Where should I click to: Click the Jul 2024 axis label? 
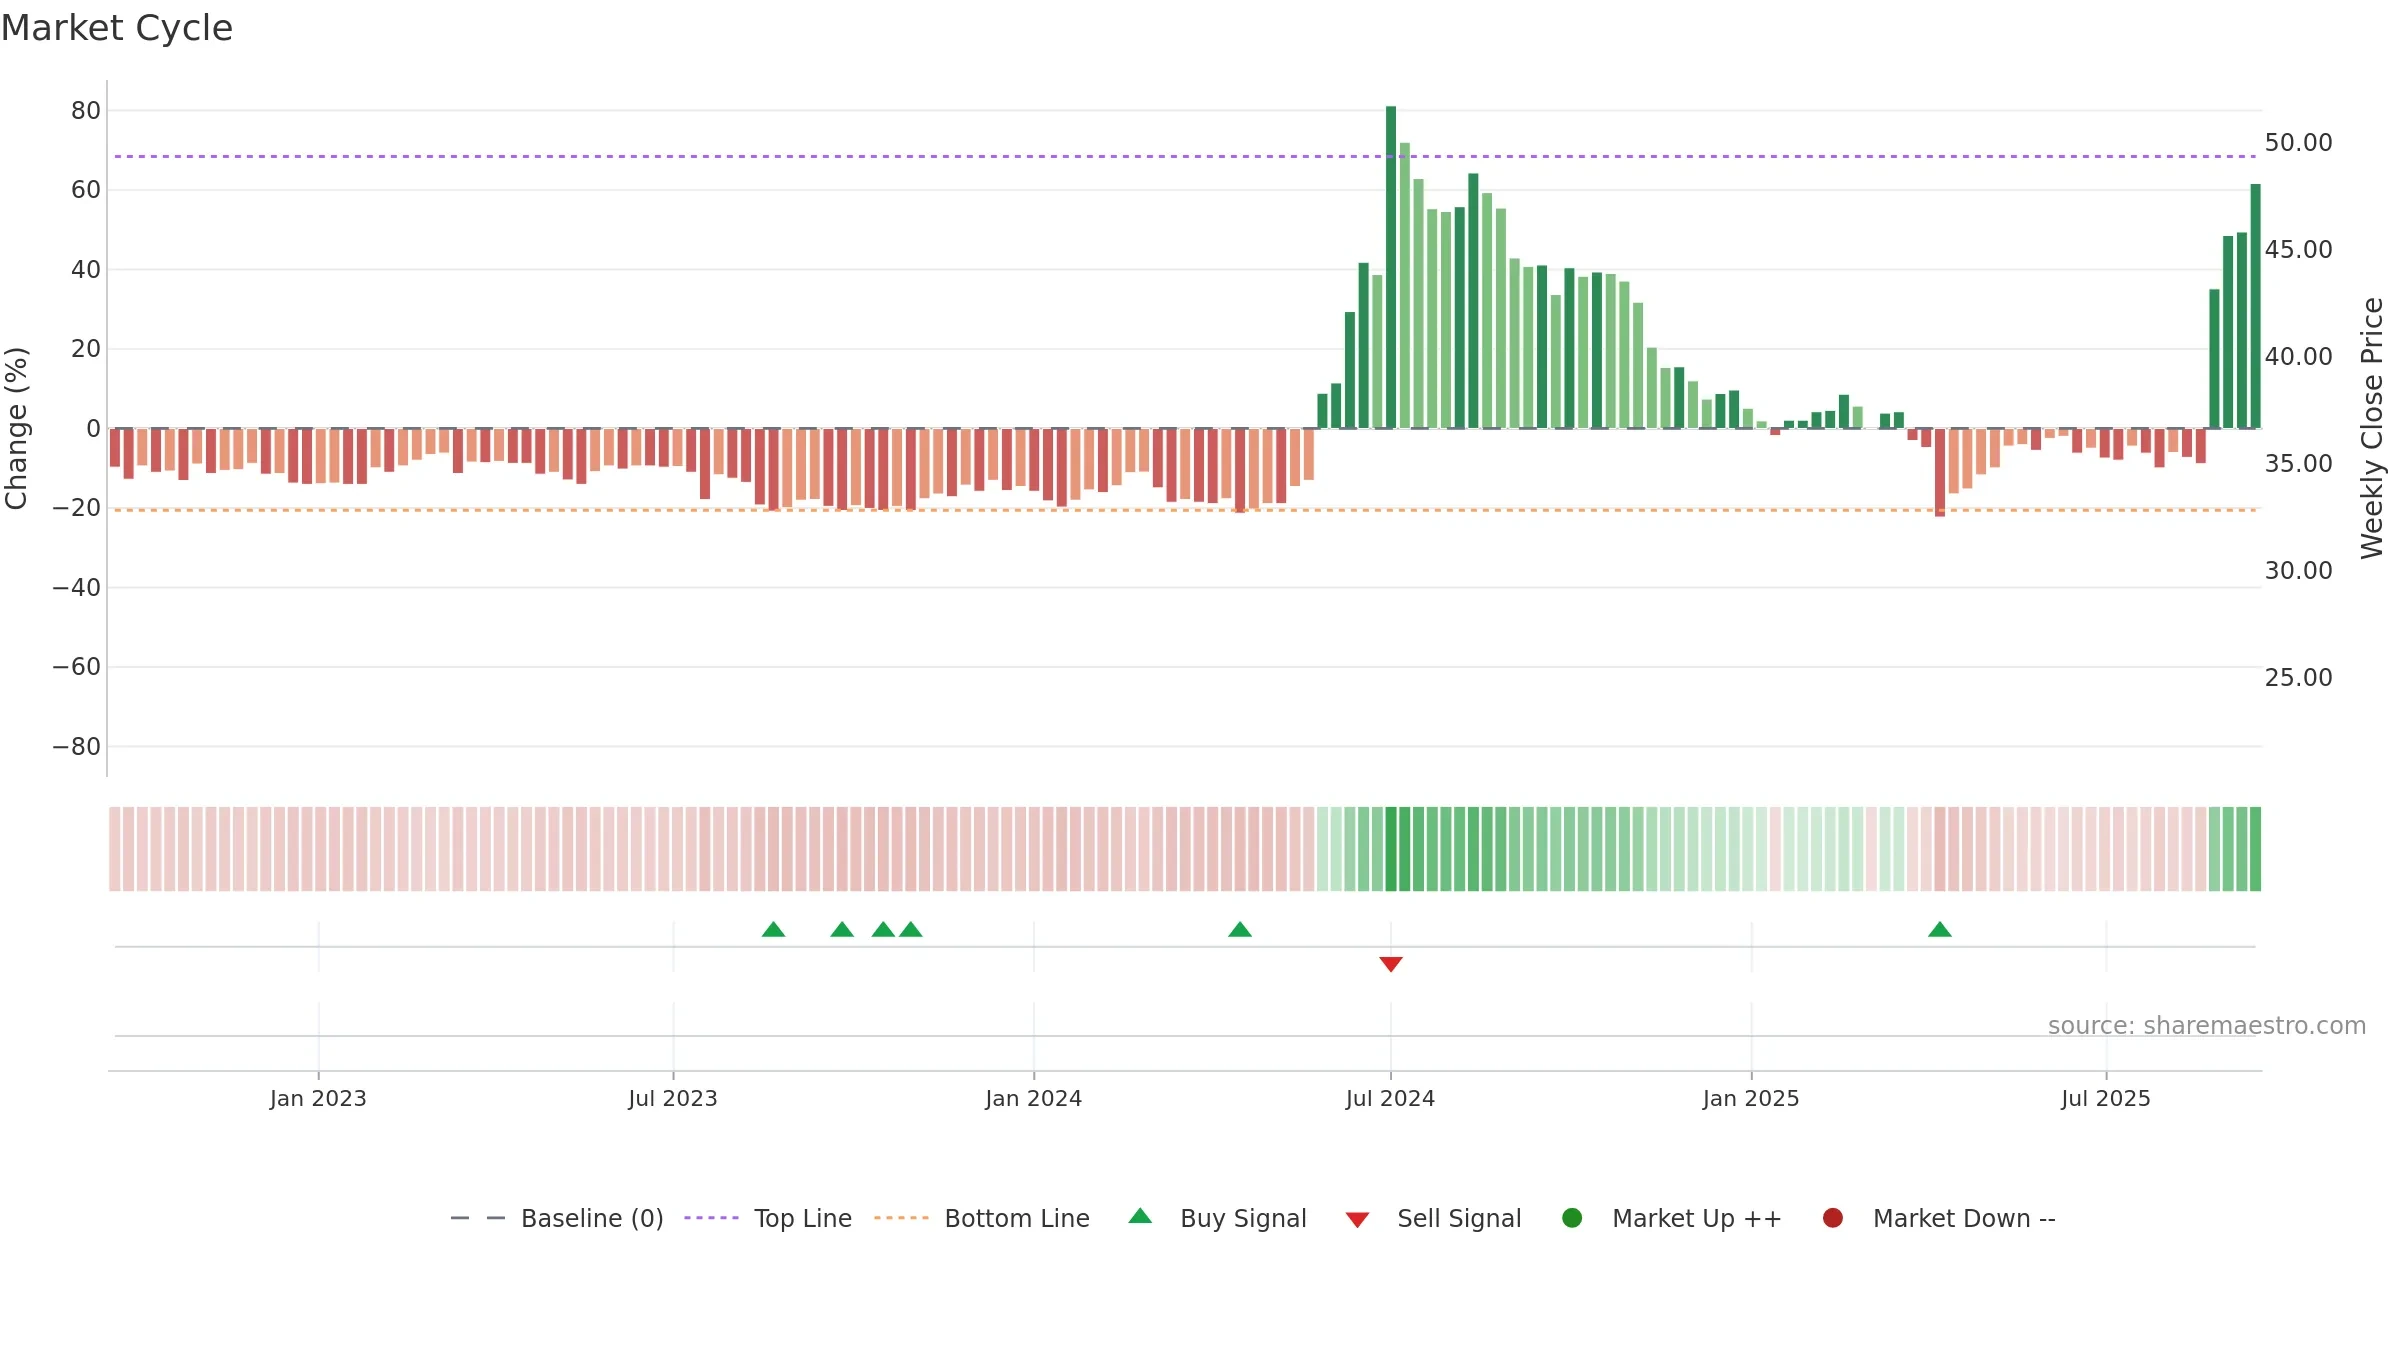pos(1390,1098)
